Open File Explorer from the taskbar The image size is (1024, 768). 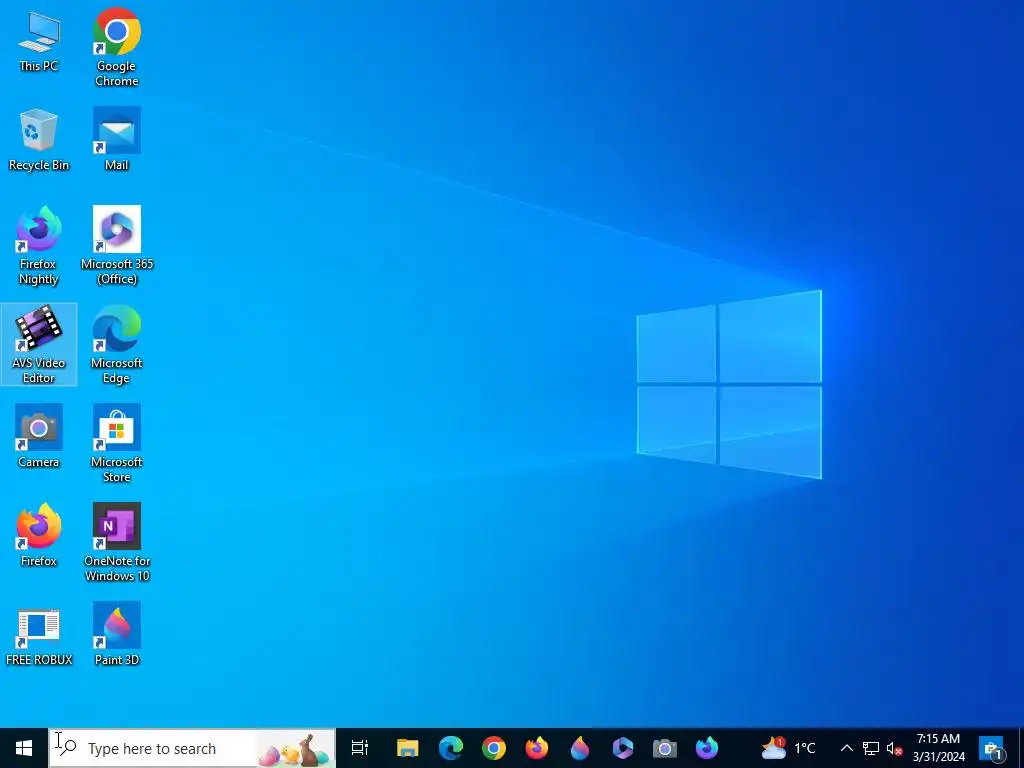tap(408, 748)
